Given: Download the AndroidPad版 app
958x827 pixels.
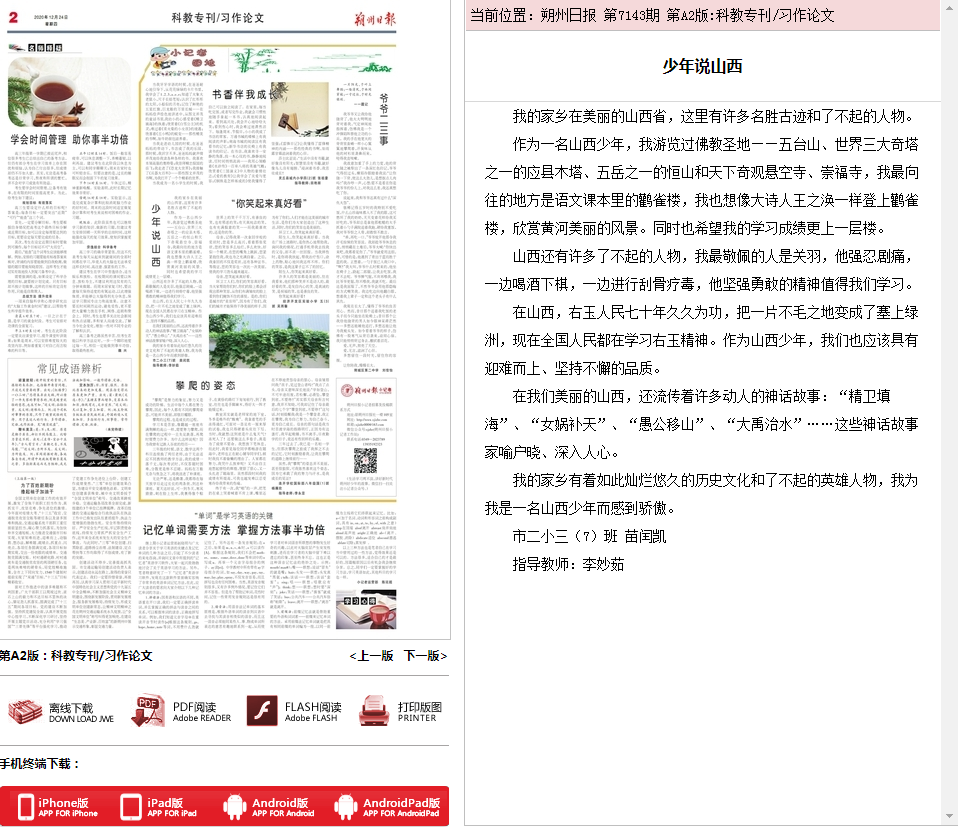Looking at the screenshot, I should pyautogui.click(x=387, y=807).
